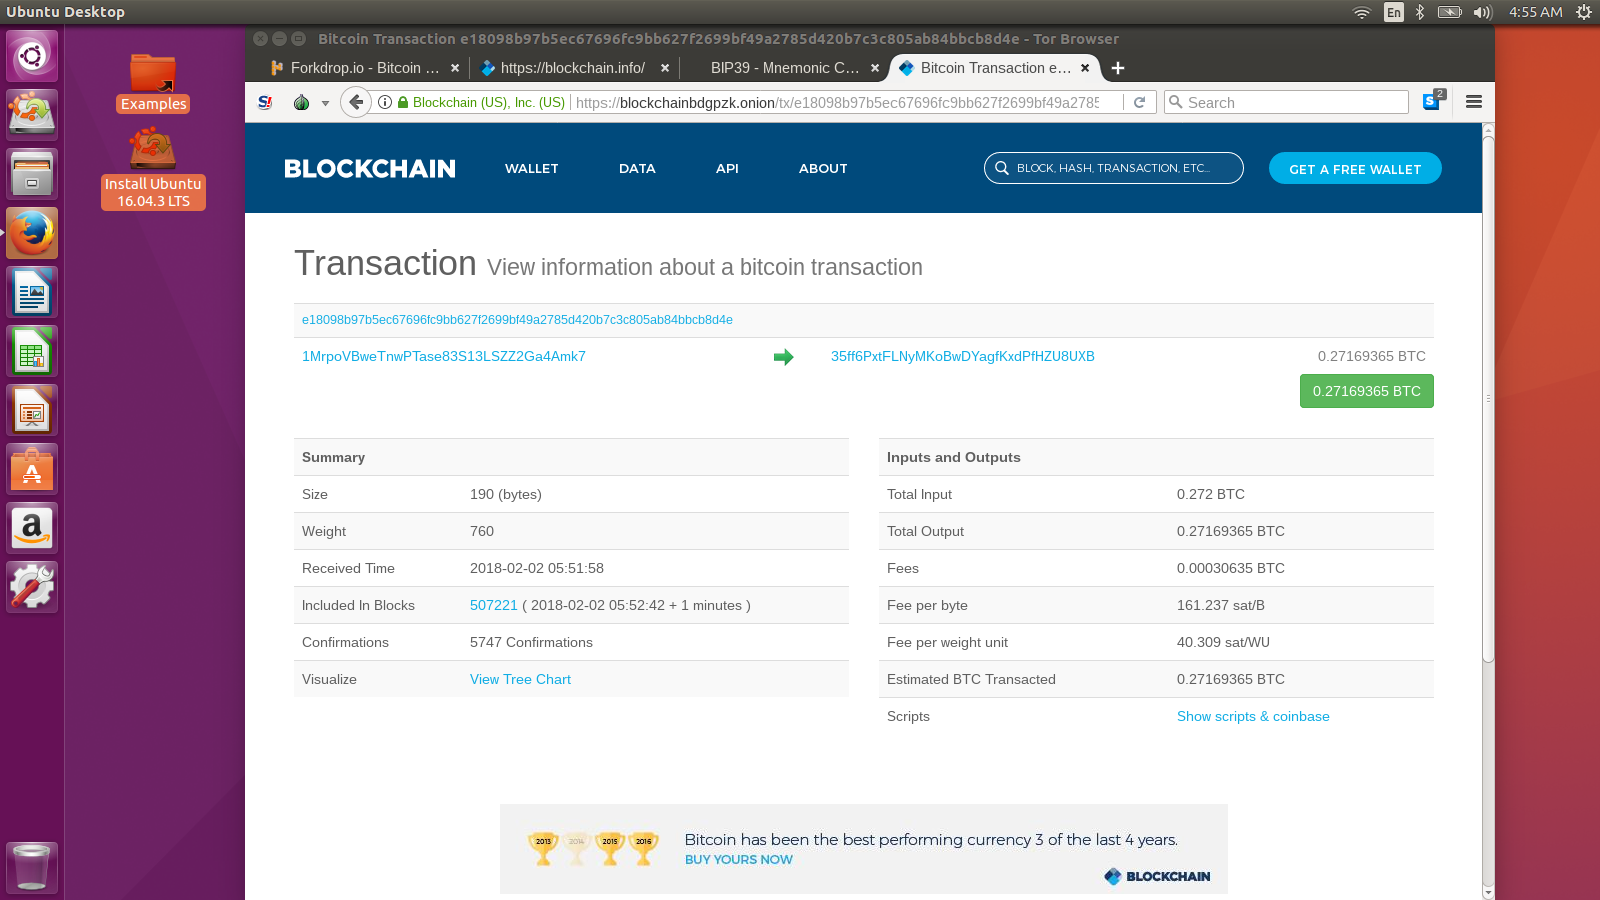Open the En keyboard layout indicator
This screenshot has height=900, width=1600.
tap(1394, 12)
